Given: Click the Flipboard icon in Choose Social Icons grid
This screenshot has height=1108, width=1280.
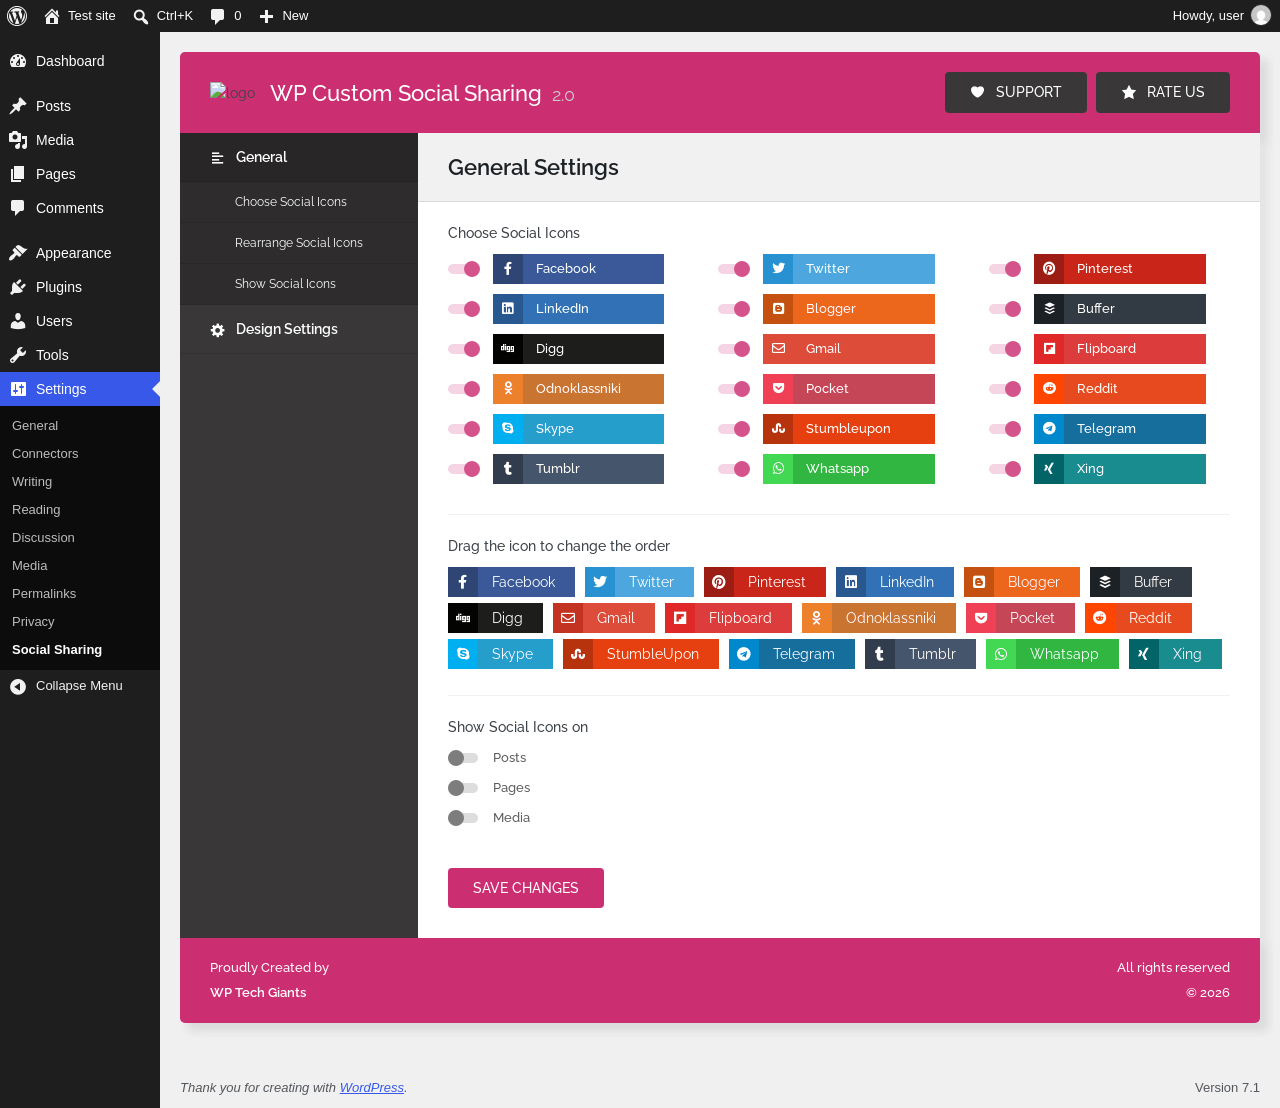Looking at the screenshot, I should [1049, 349].
